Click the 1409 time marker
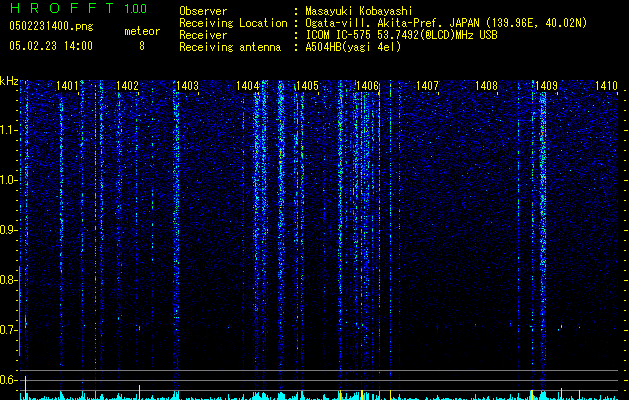Image resolution: width=629 pixels, height=400 pixels. coord(546,86)
